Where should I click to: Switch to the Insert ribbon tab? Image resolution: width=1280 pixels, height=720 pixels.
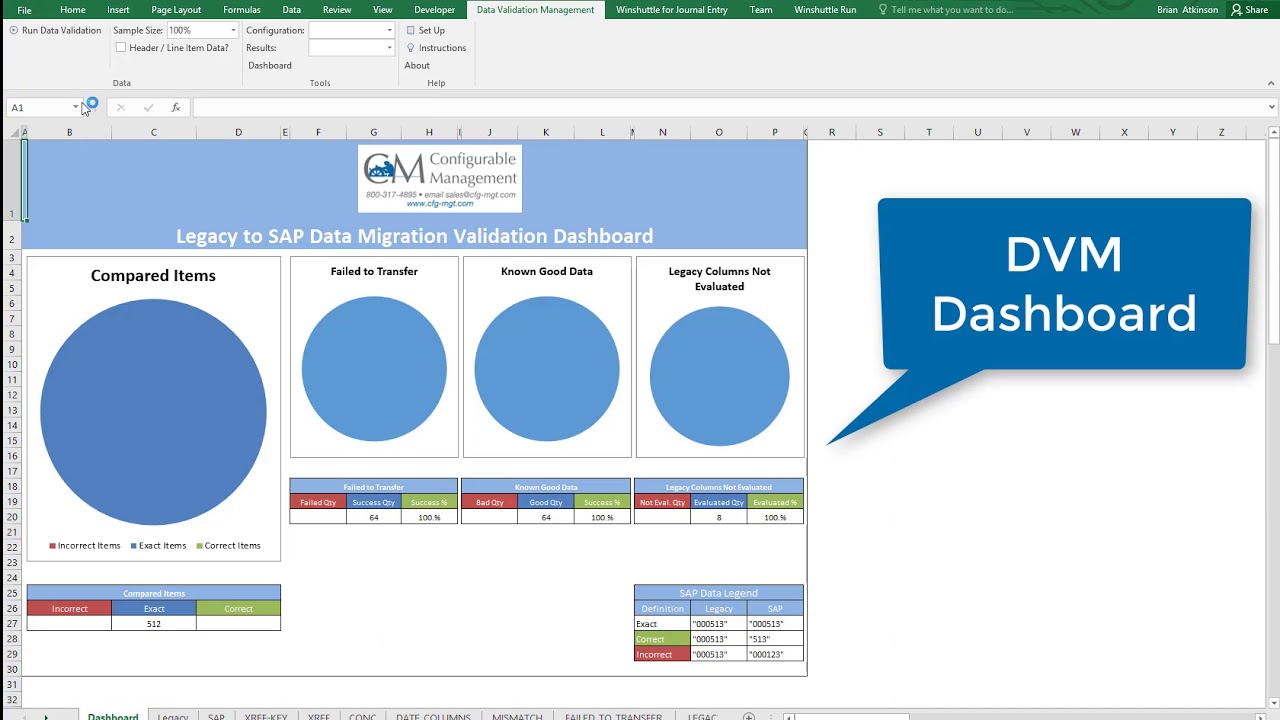tap(118, 9)
